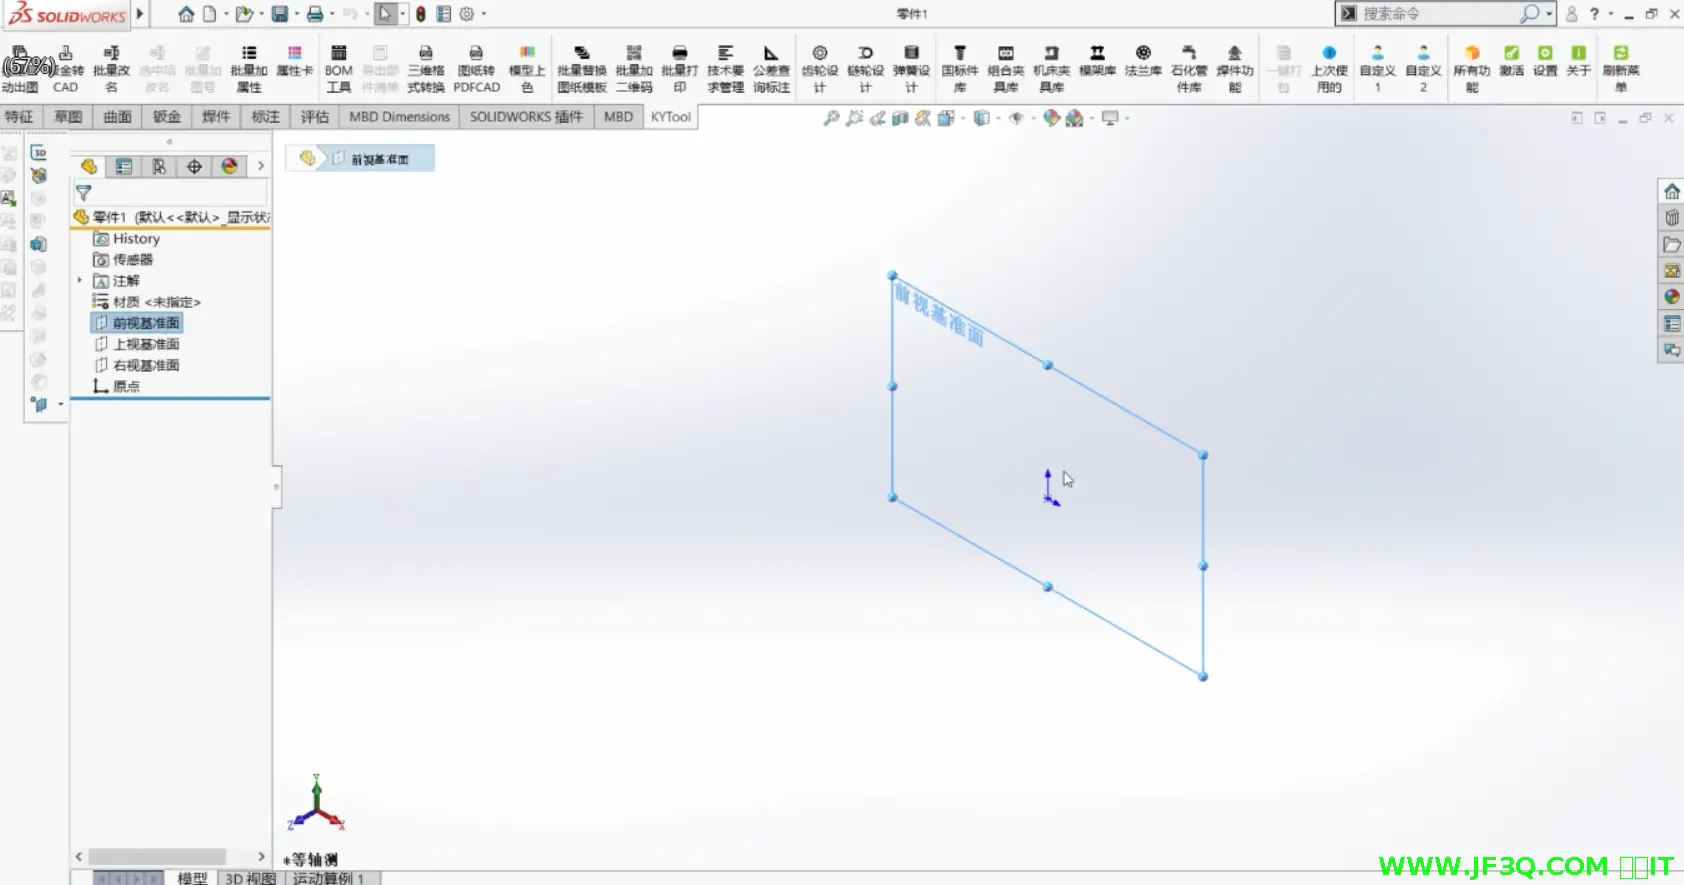Switch to the 草图 sketch tab
This screenshot has width=1684, height=885.
[x=68, y=117]
